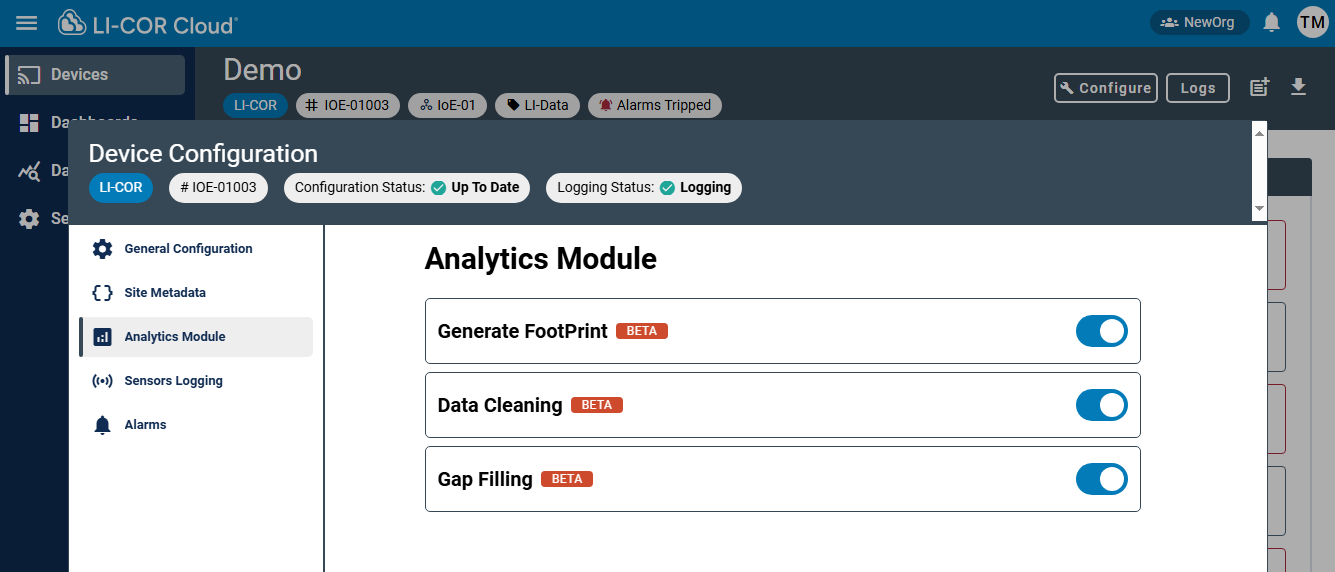Screen dimensions: 1335x572
Task: Open the hamburger navigation menu
Action: click(x=27, y=23)
